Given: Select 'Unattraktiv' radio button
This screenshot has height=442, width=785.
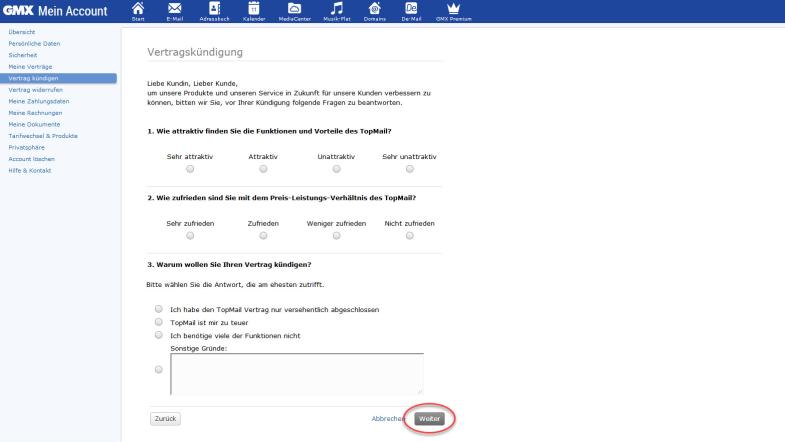Looking at the screenshot, I should (x=336, y=169).
